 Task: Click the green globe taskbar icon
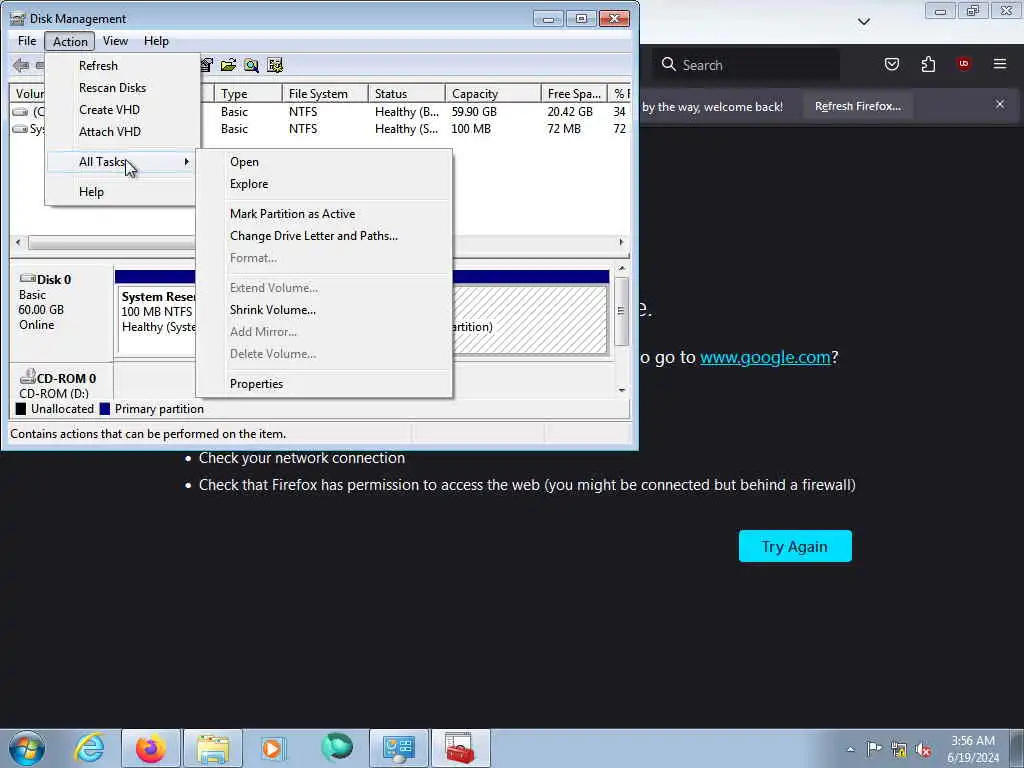(x=337, y=747)
